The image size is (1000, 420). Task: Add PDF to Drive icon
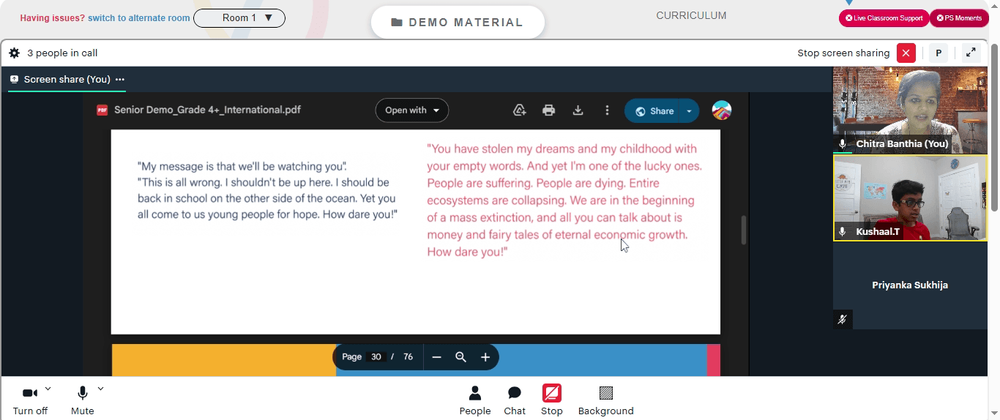pos(520,110)
